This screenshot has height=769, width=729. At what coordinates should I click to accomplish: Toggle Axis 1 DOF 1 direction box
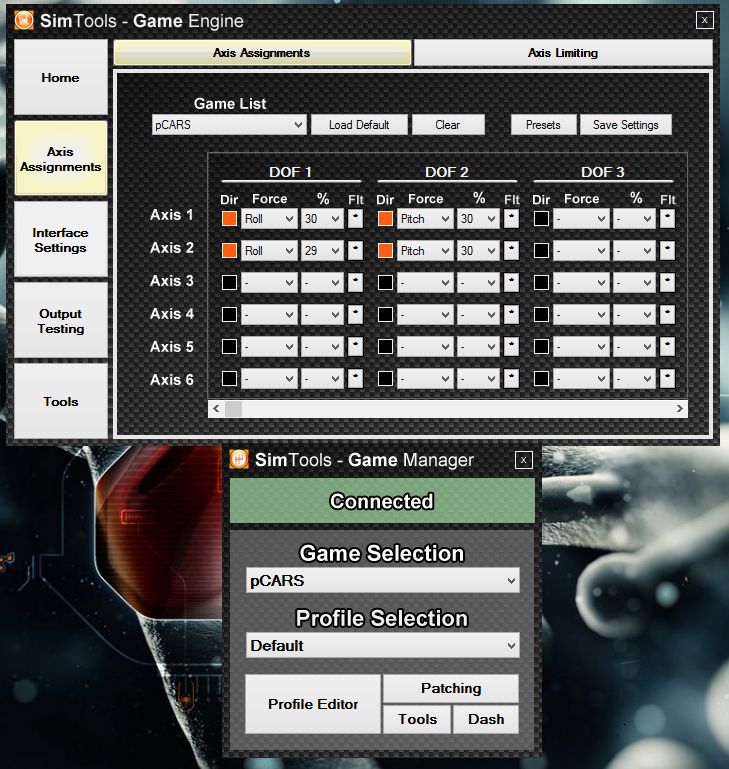tap(229, 218)
